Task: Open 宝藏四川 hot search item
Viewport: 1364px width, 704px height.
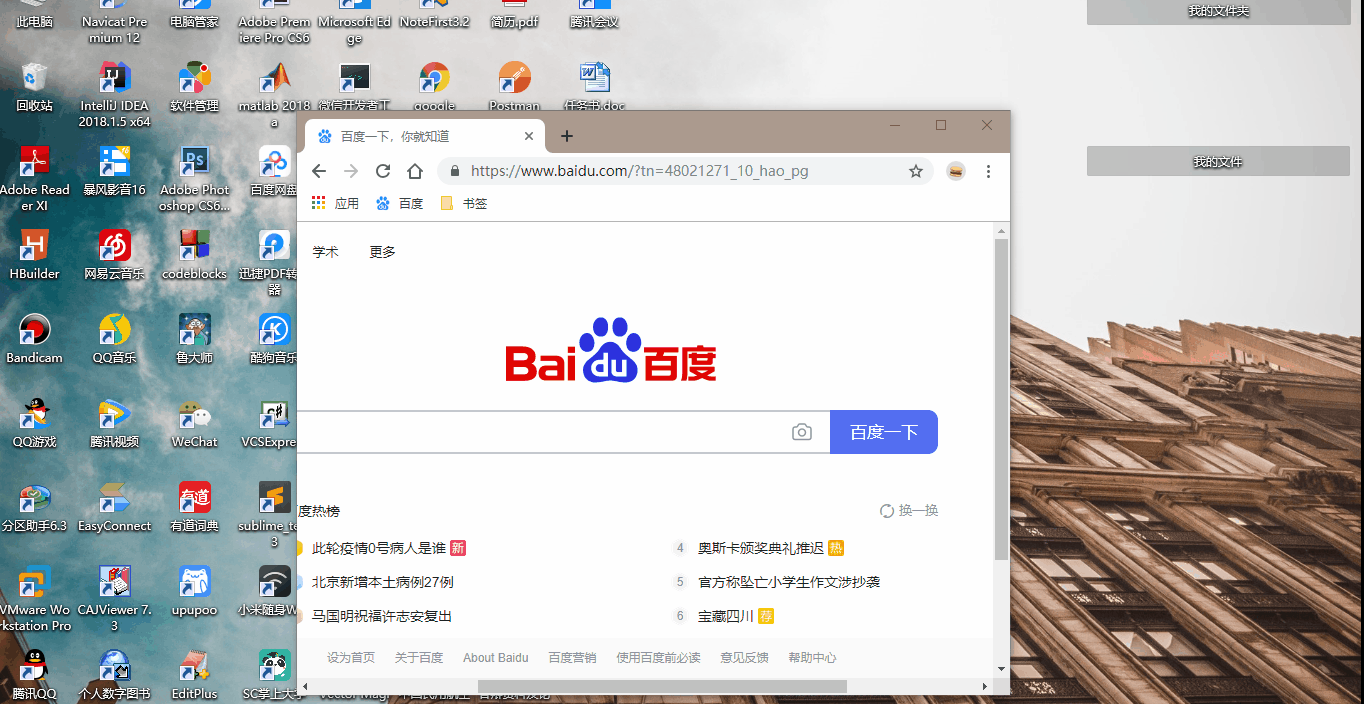Action: point(726,616)
